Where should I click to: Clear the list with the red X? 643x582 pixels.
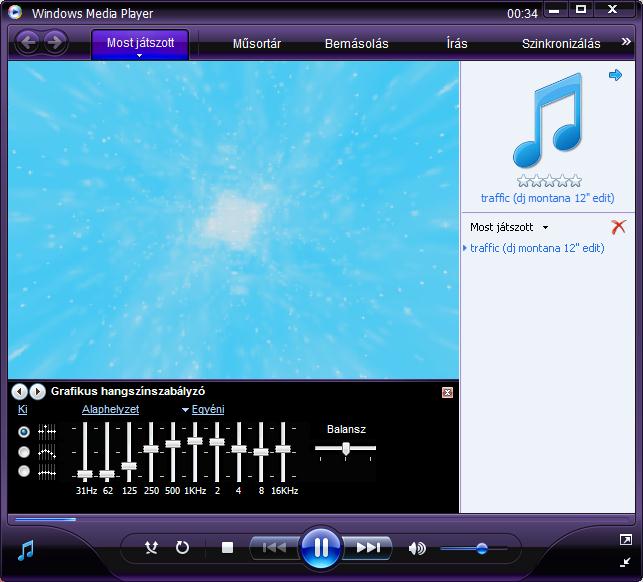pos(618,226)
